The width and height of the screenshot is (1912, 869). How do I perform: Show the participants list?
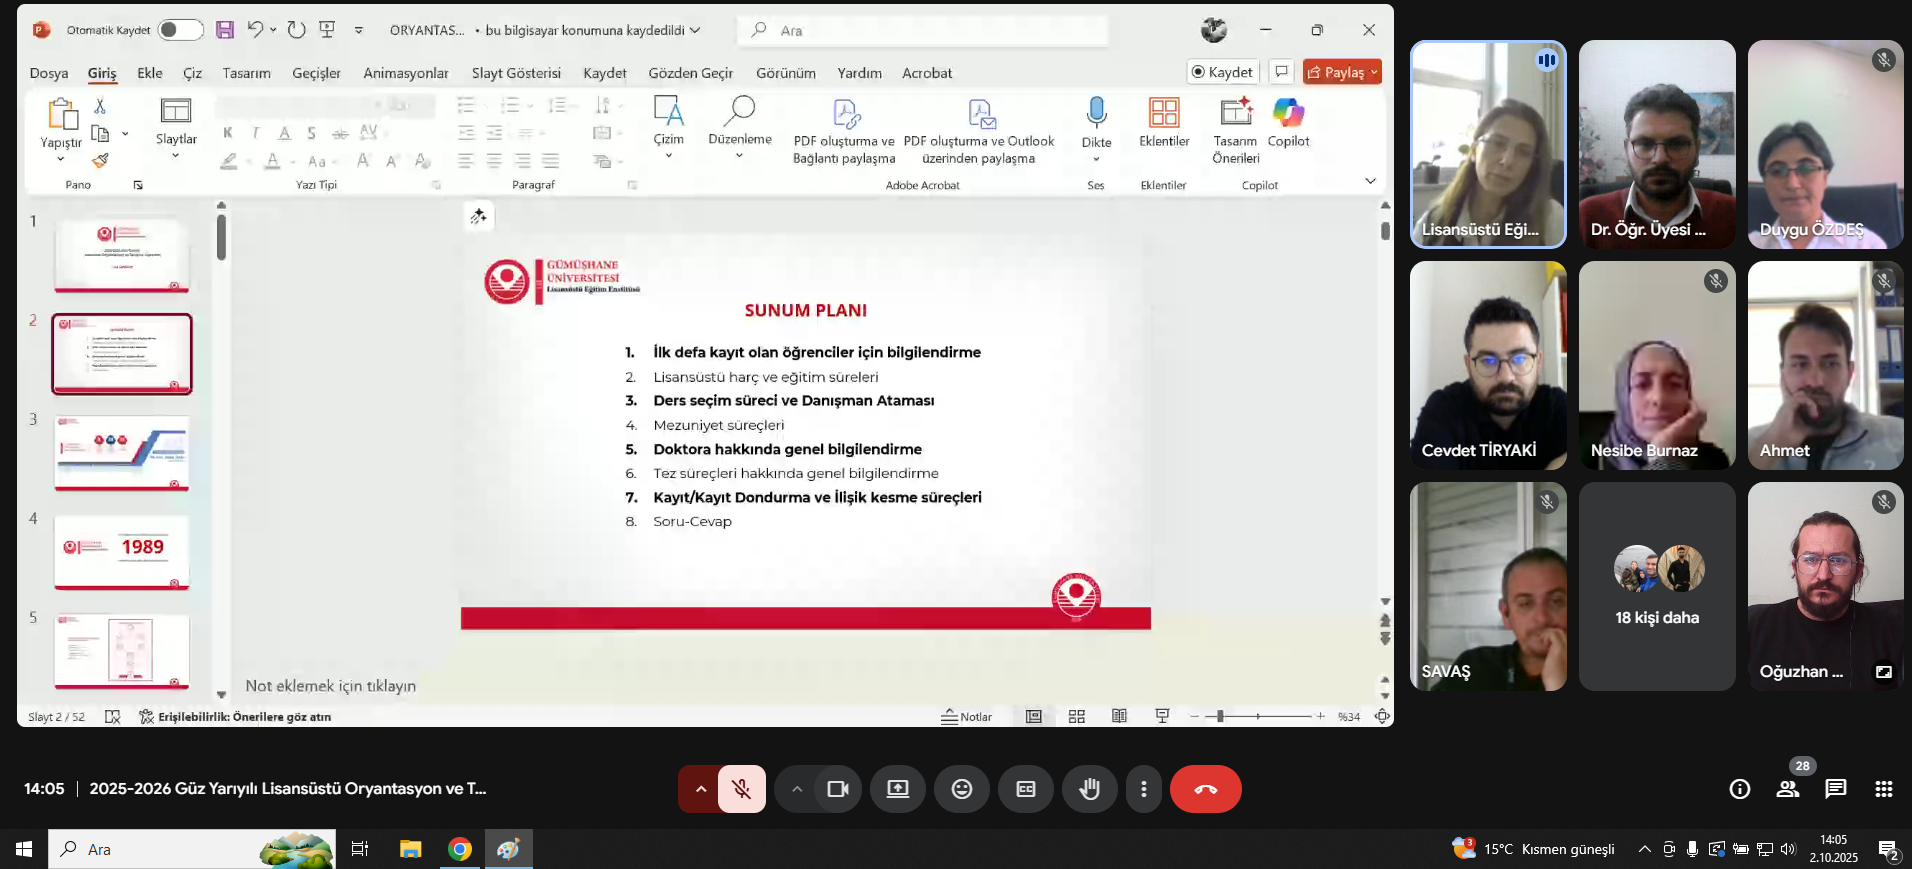click(1788, 789)
